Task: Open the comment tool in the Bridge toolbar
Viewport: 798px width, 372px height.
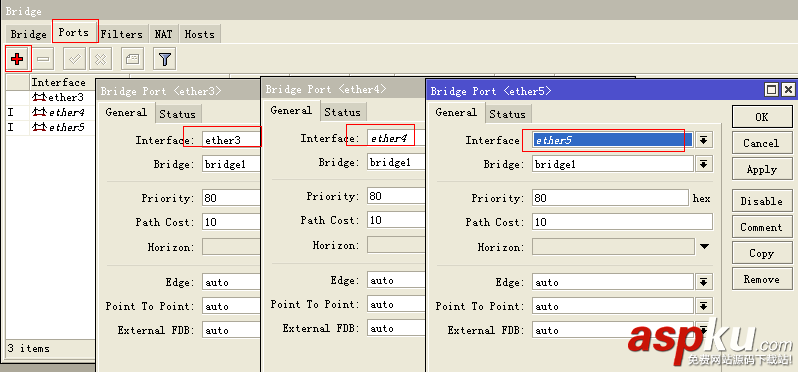Action: coord(132,59)
